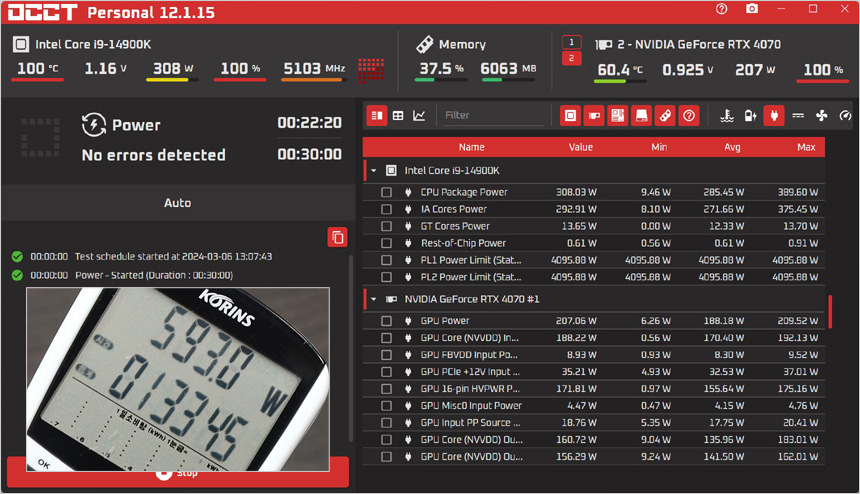Open the power meter photo thumbnail
The width and height of the screenshot is (860, 494).
click(x=178, y=379)
